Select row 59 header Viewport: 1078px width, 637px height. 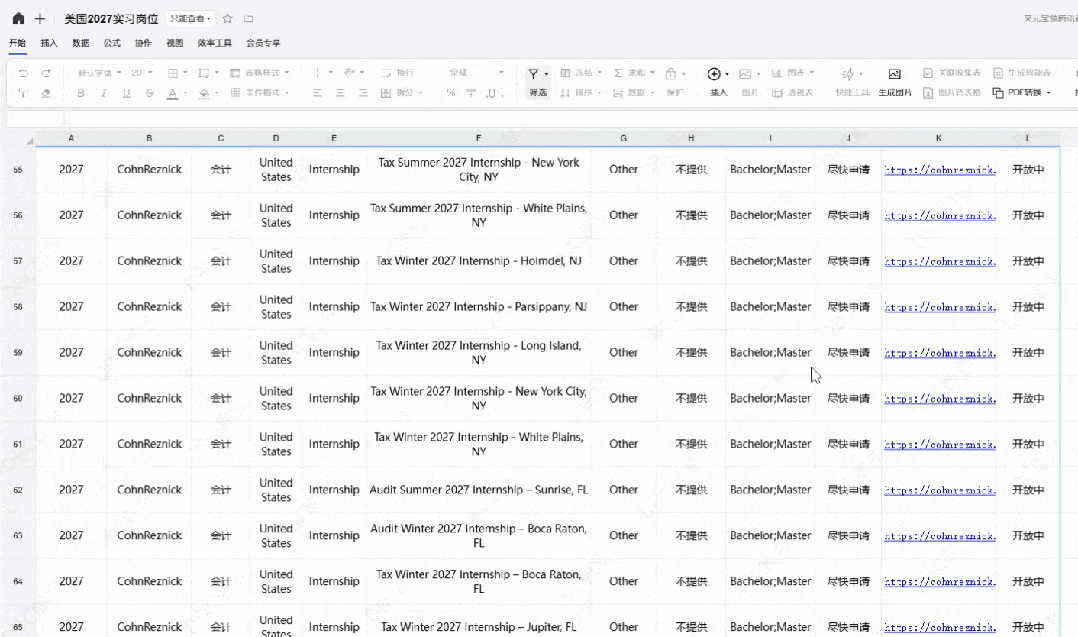(18, 353)
